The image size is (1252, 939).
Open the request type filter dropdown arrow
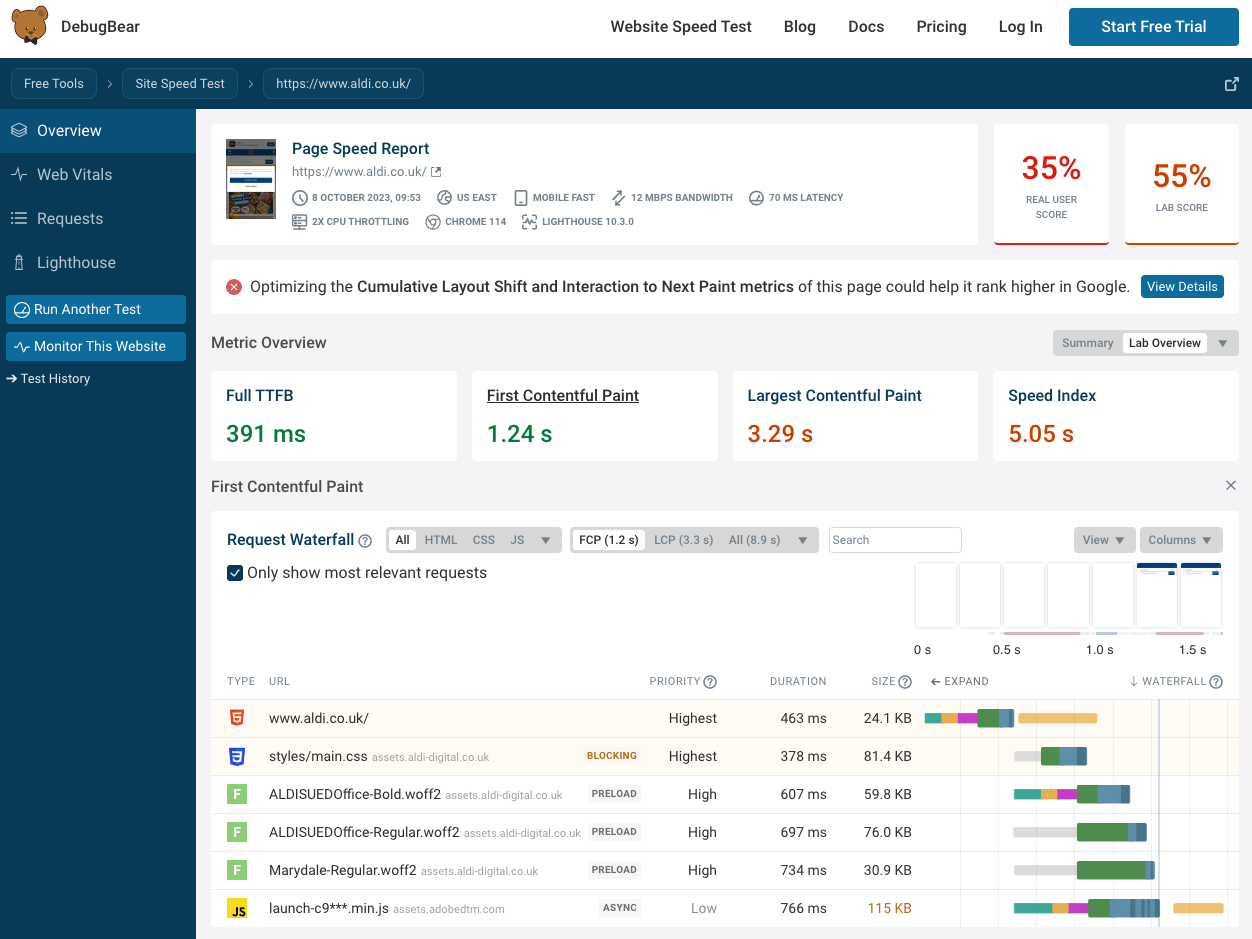click(546, 540)
